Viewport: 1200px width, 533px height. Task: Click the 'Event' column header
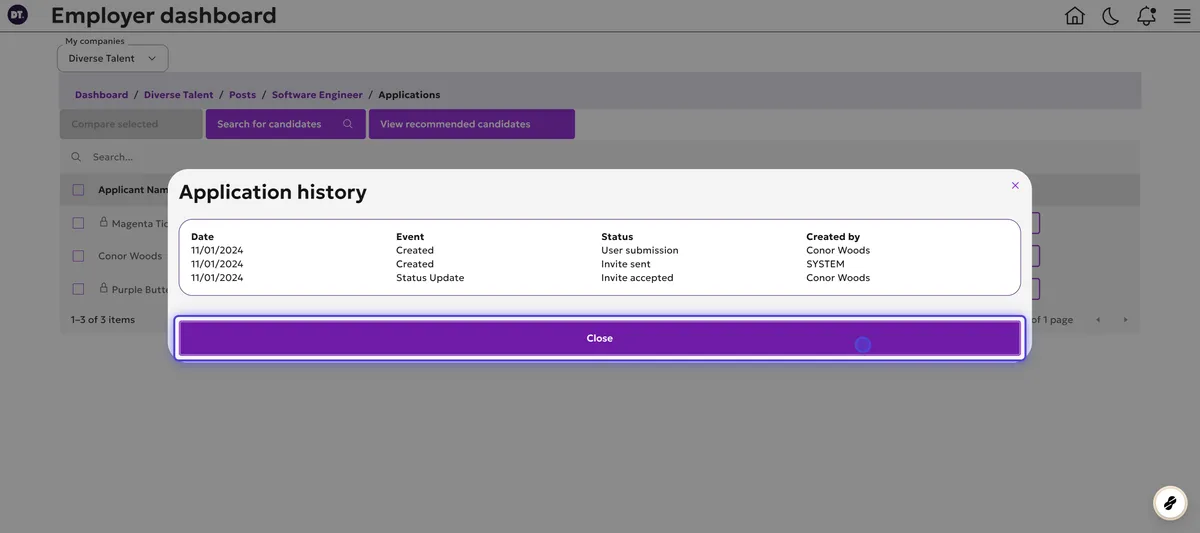pos(410,237)
